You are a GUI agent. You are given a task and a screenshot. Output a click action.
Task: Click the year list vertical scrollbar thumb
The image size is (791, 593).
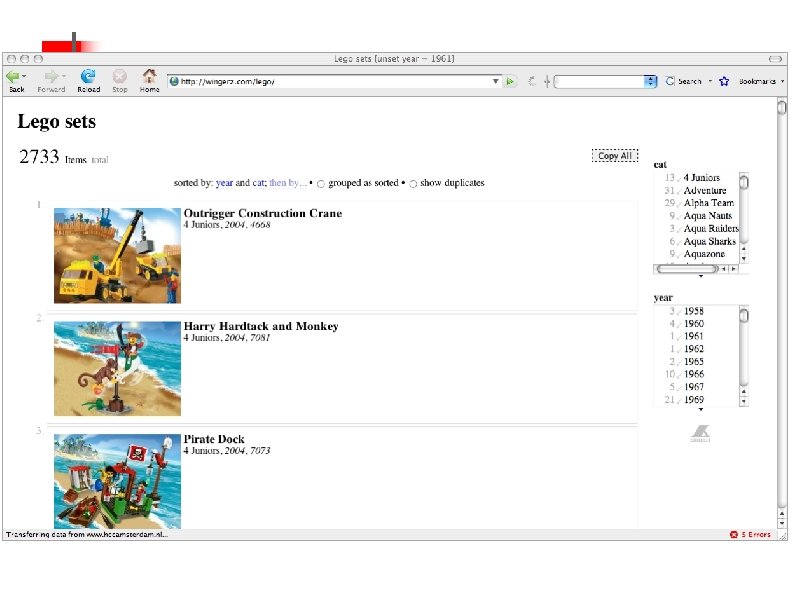point(744,315)
